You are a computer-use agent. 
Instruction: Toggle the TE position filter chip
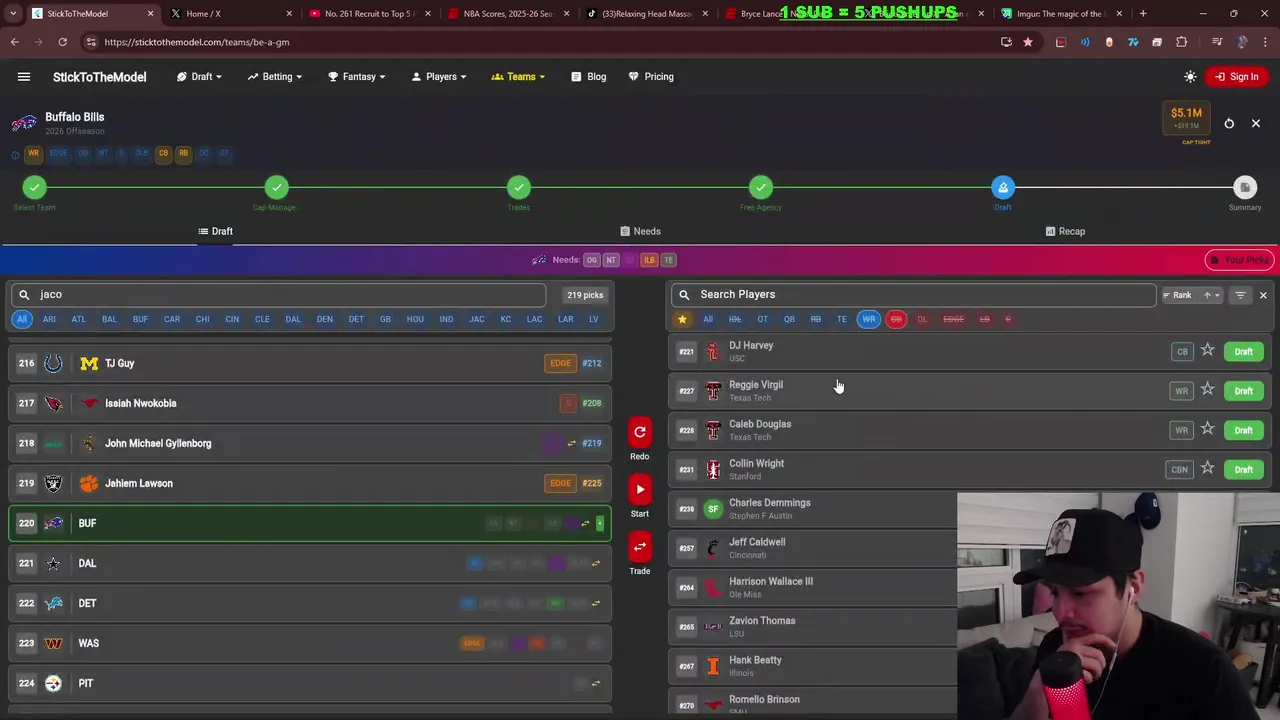pos(842,319)
